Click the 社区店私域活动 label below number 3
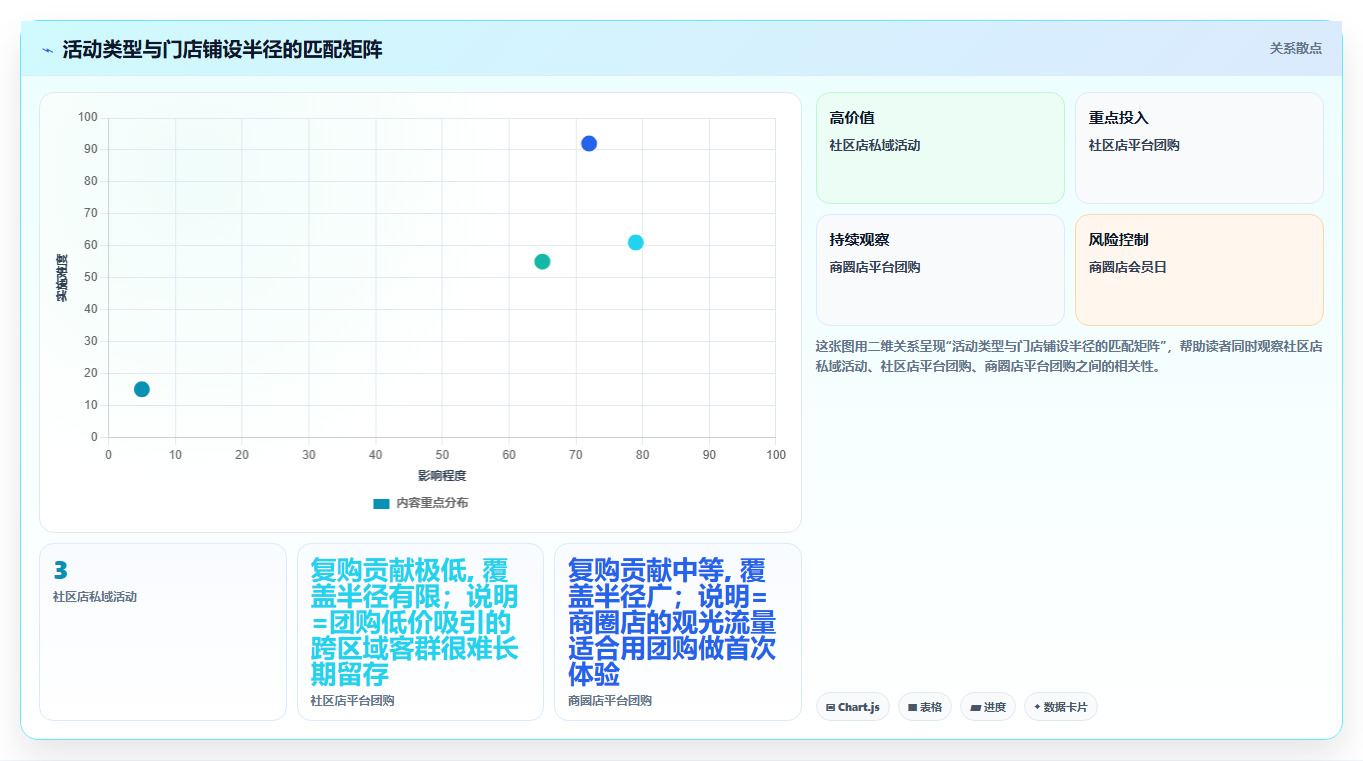Viewport: 1363px width, 761px height. [x=94, y=597]
